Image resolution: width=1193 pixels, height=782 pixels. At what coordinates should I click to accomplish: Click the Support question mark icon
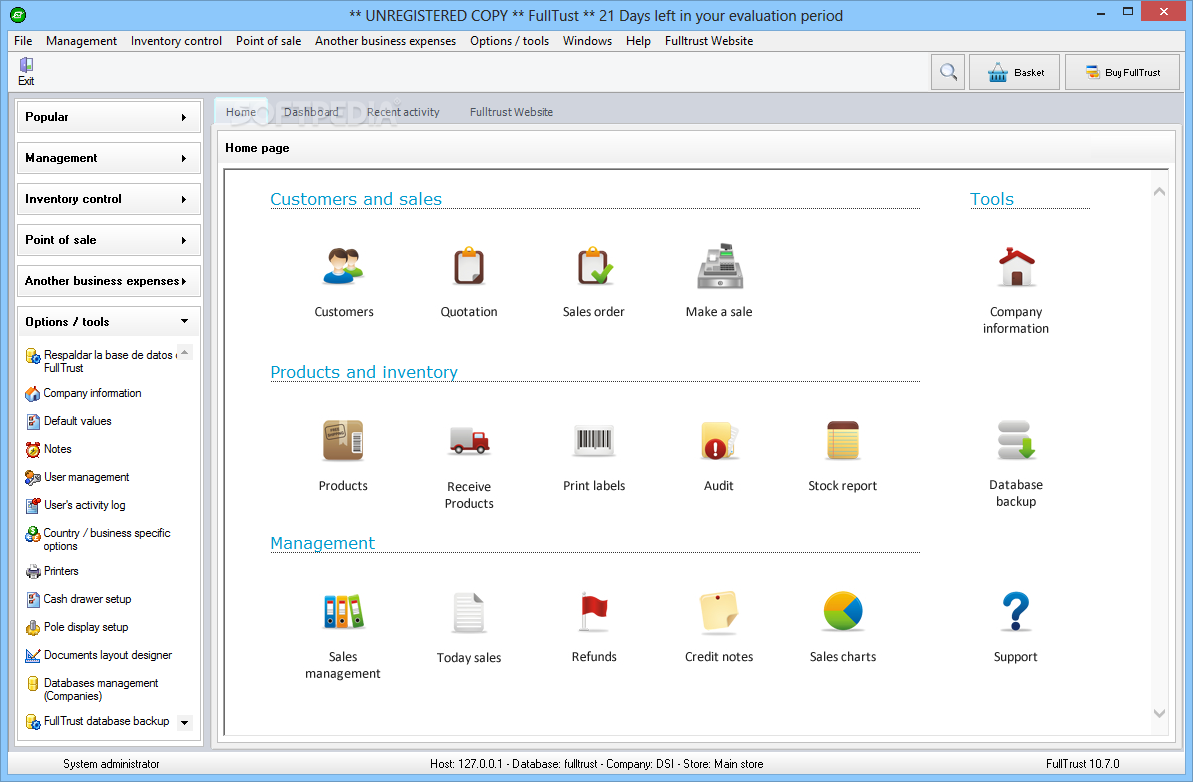(1016, 612)
